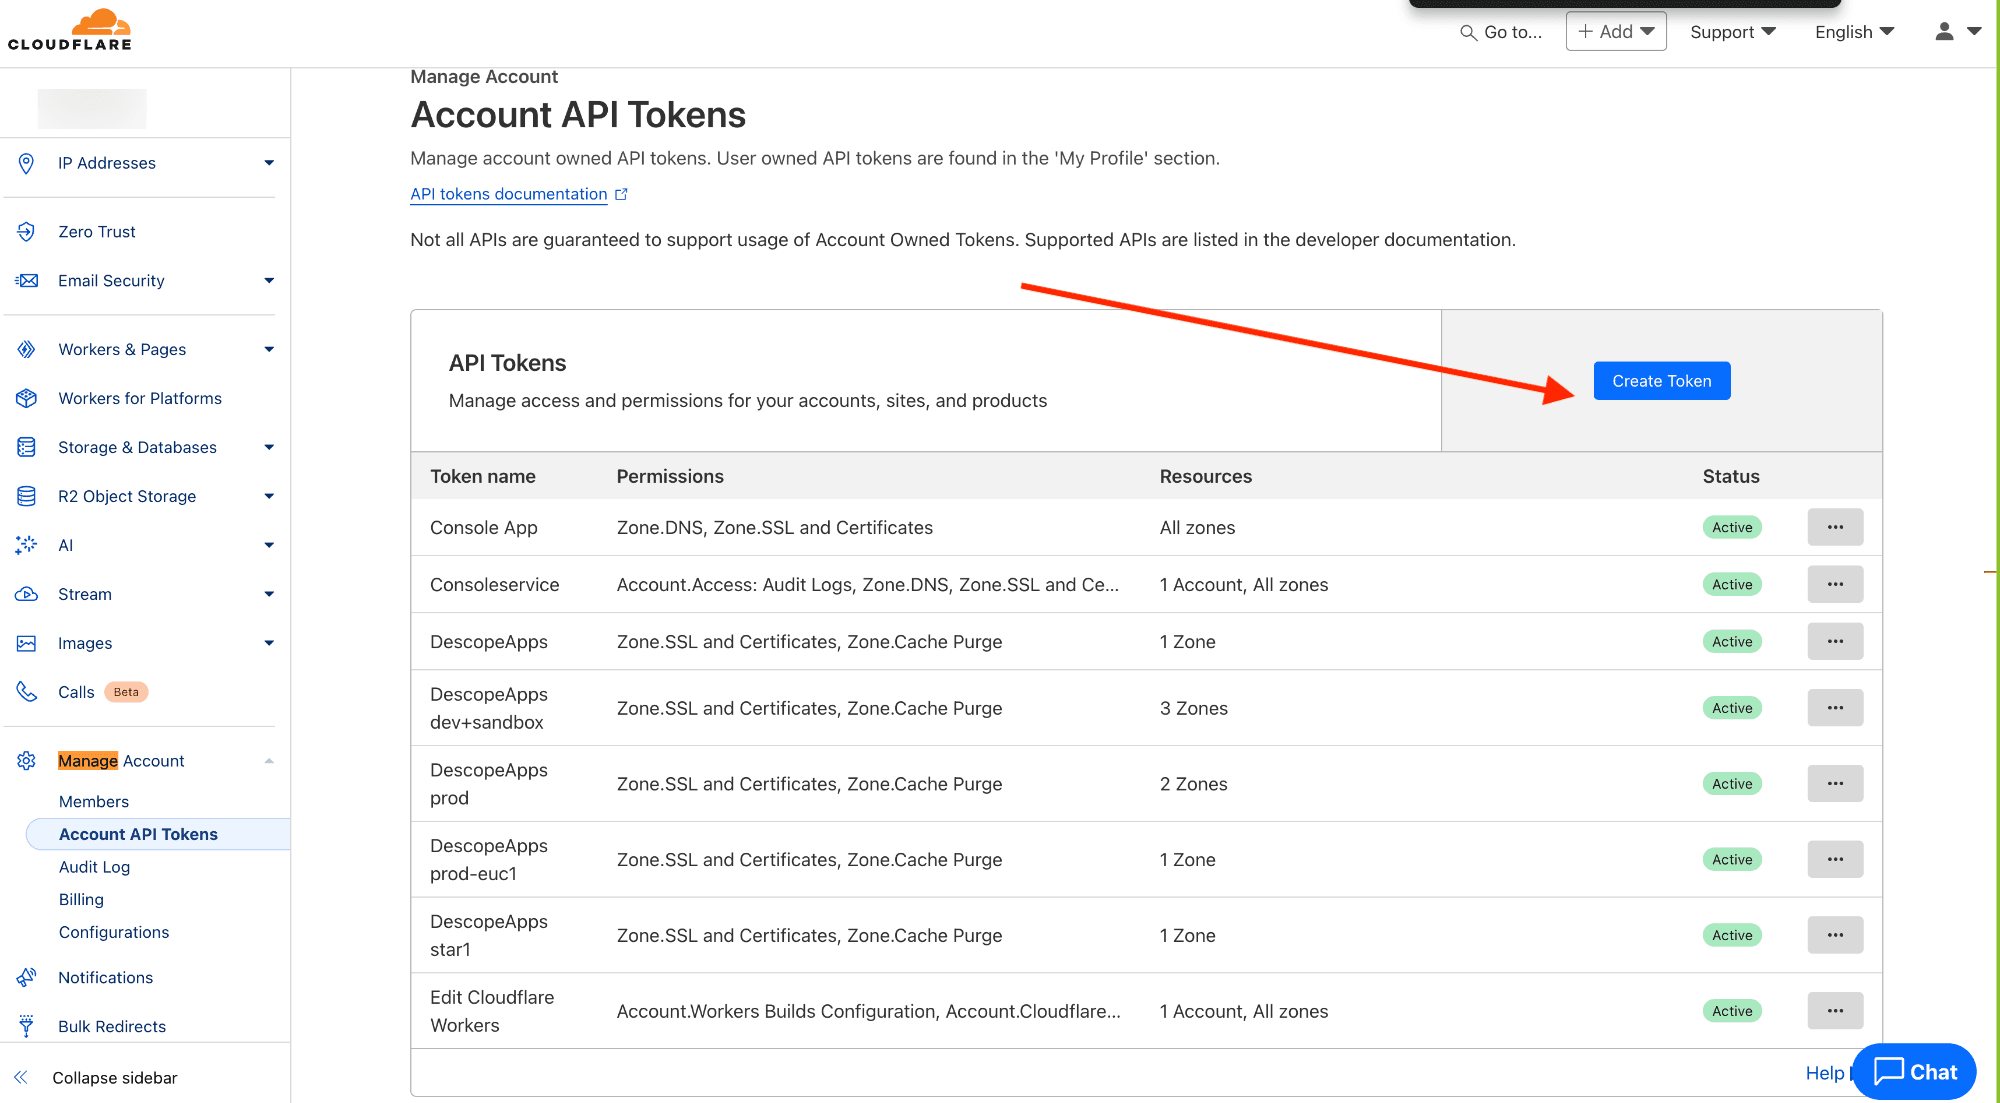This screenshot has height=1103, width=2000.
Task: Open the options menu for Console App token
Action: [x=1835, y=527]
